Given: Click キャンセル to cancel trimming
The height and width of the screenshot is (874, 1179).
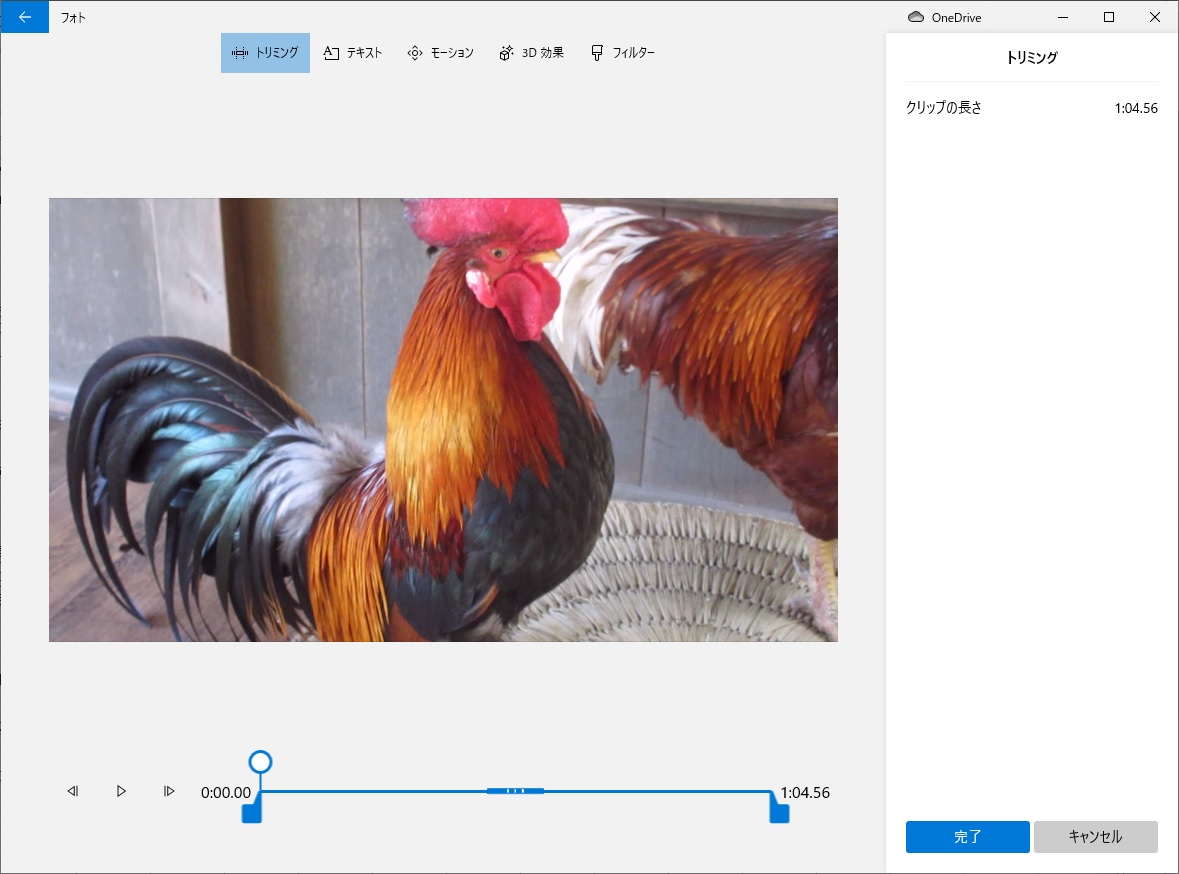Looking at the screenshot, I should coord(1096,836).
